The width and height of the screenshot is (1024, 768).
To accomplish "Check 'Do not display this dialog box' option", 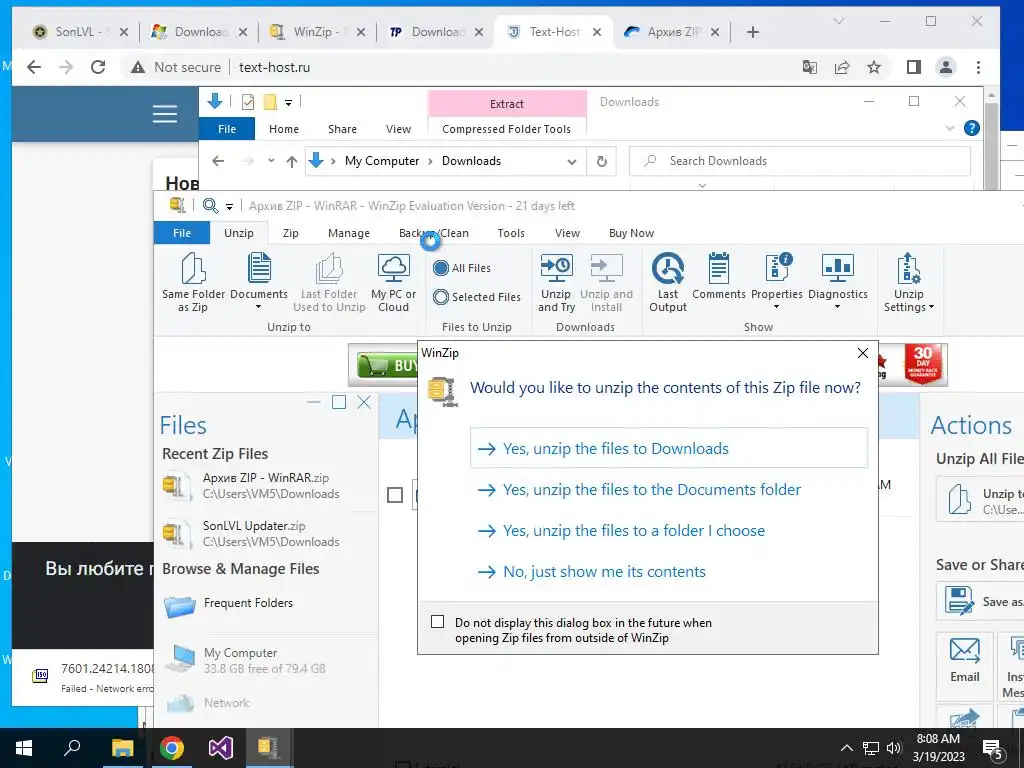I will click(438, 622).
